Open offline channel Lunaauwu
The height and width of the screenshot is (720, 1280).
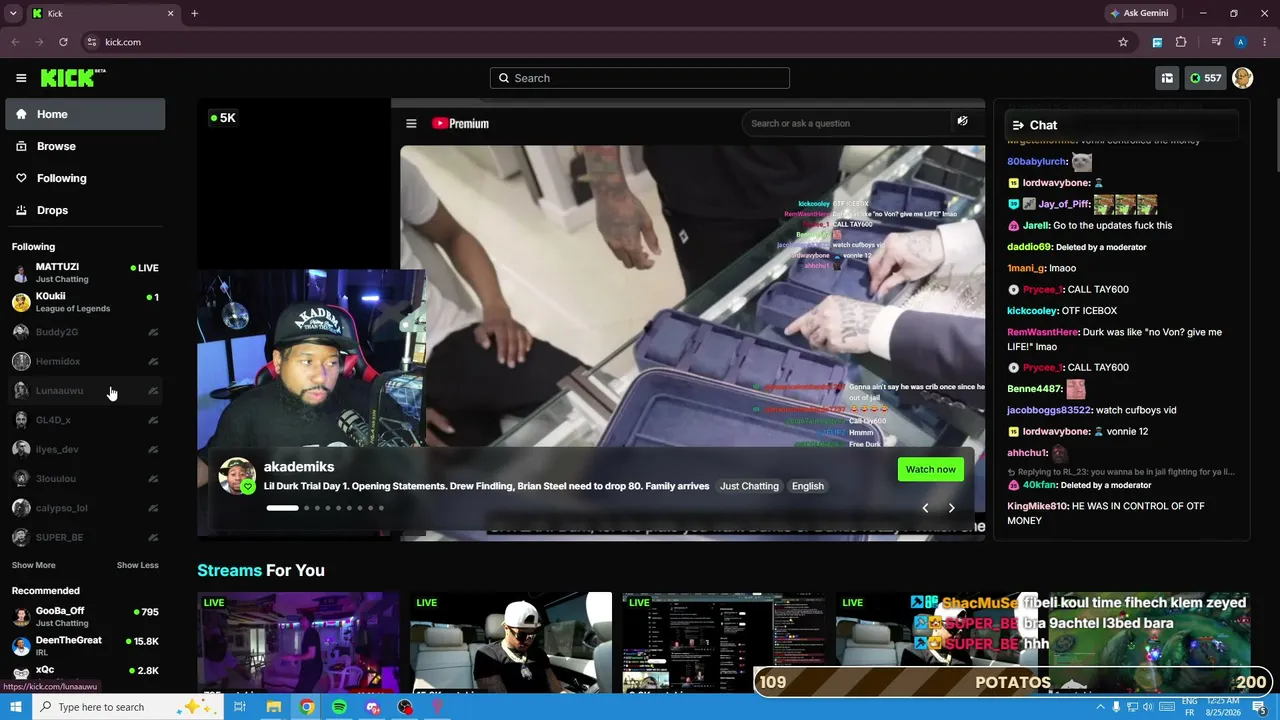85,390
